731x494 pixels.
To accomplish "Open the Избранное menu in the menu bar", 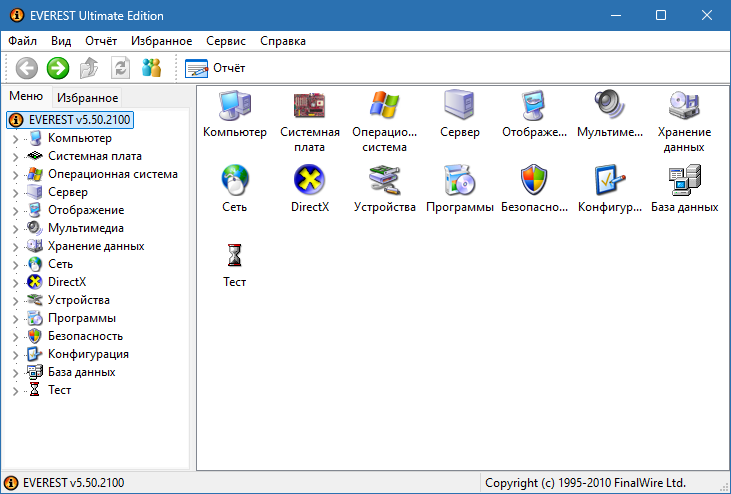I will point(161,41).
